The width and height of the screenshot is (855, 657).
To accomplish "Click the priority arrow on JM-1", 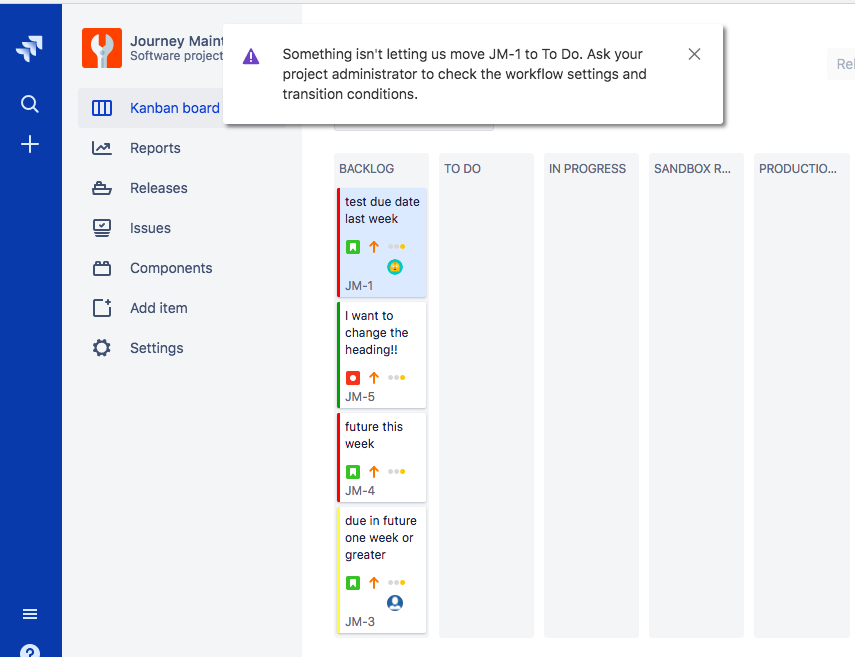I will coord(374,246).
